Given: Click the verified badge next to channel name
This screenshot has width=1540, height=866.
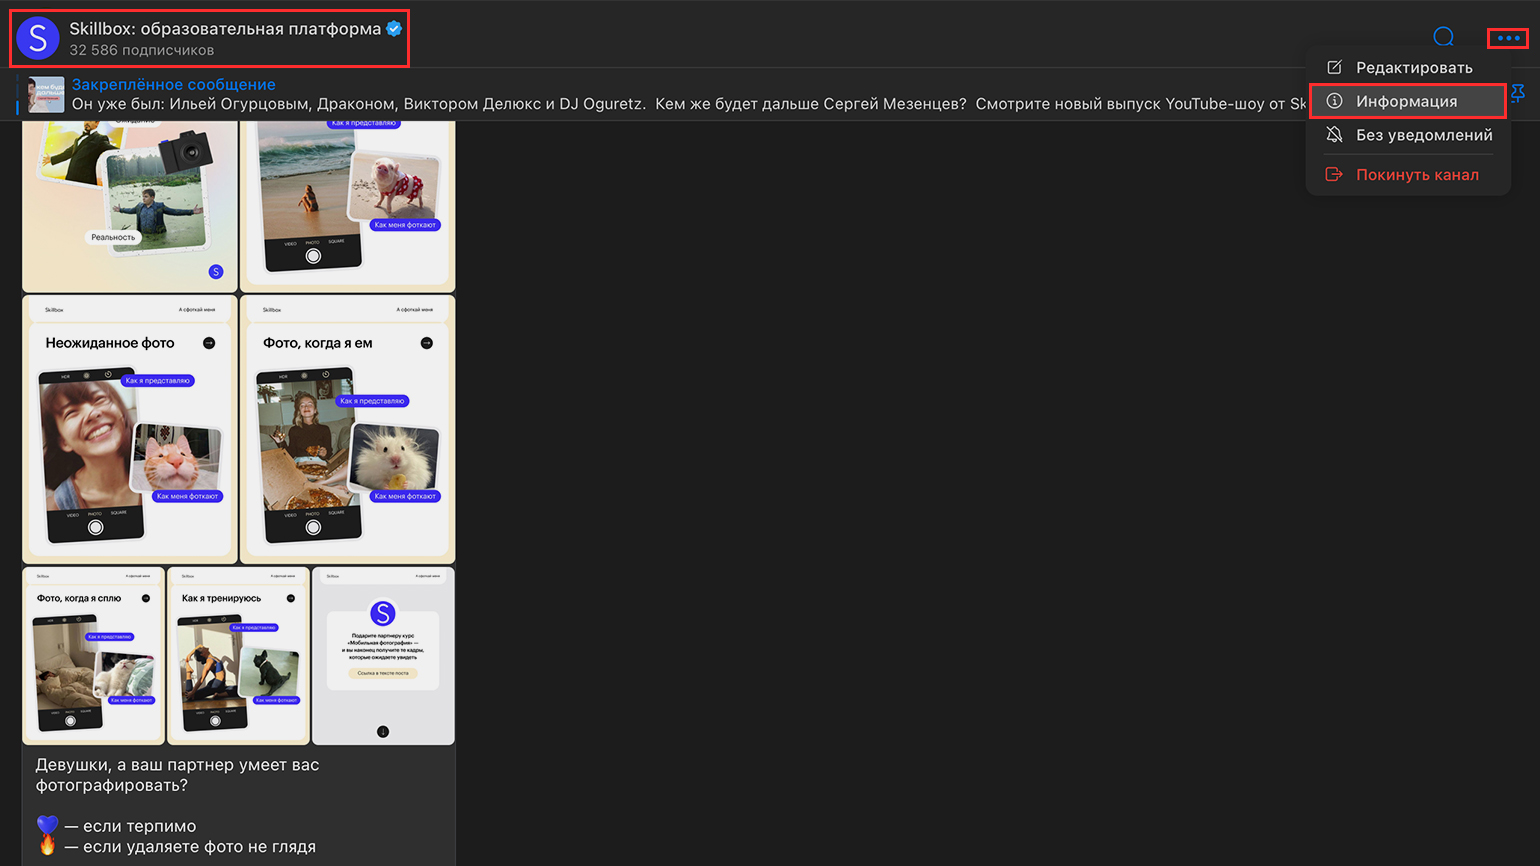Looking at the screenshot, I should (x=394, y=28).
